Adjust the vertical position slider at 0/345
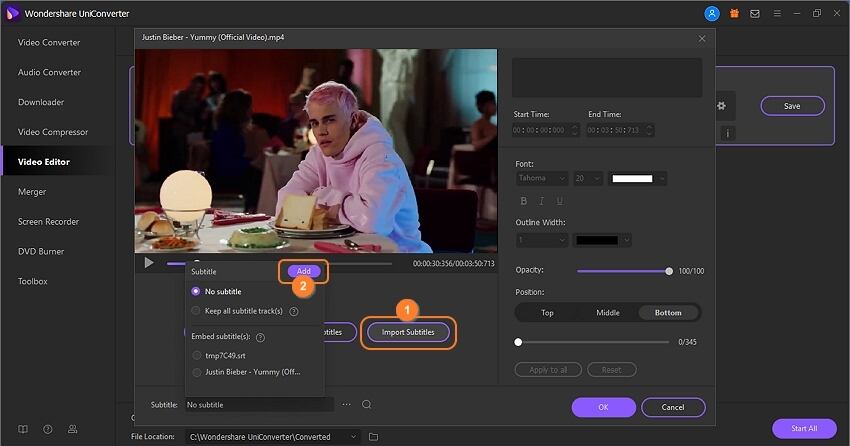This screenshot has width=850, height=446. click(518, 342)
